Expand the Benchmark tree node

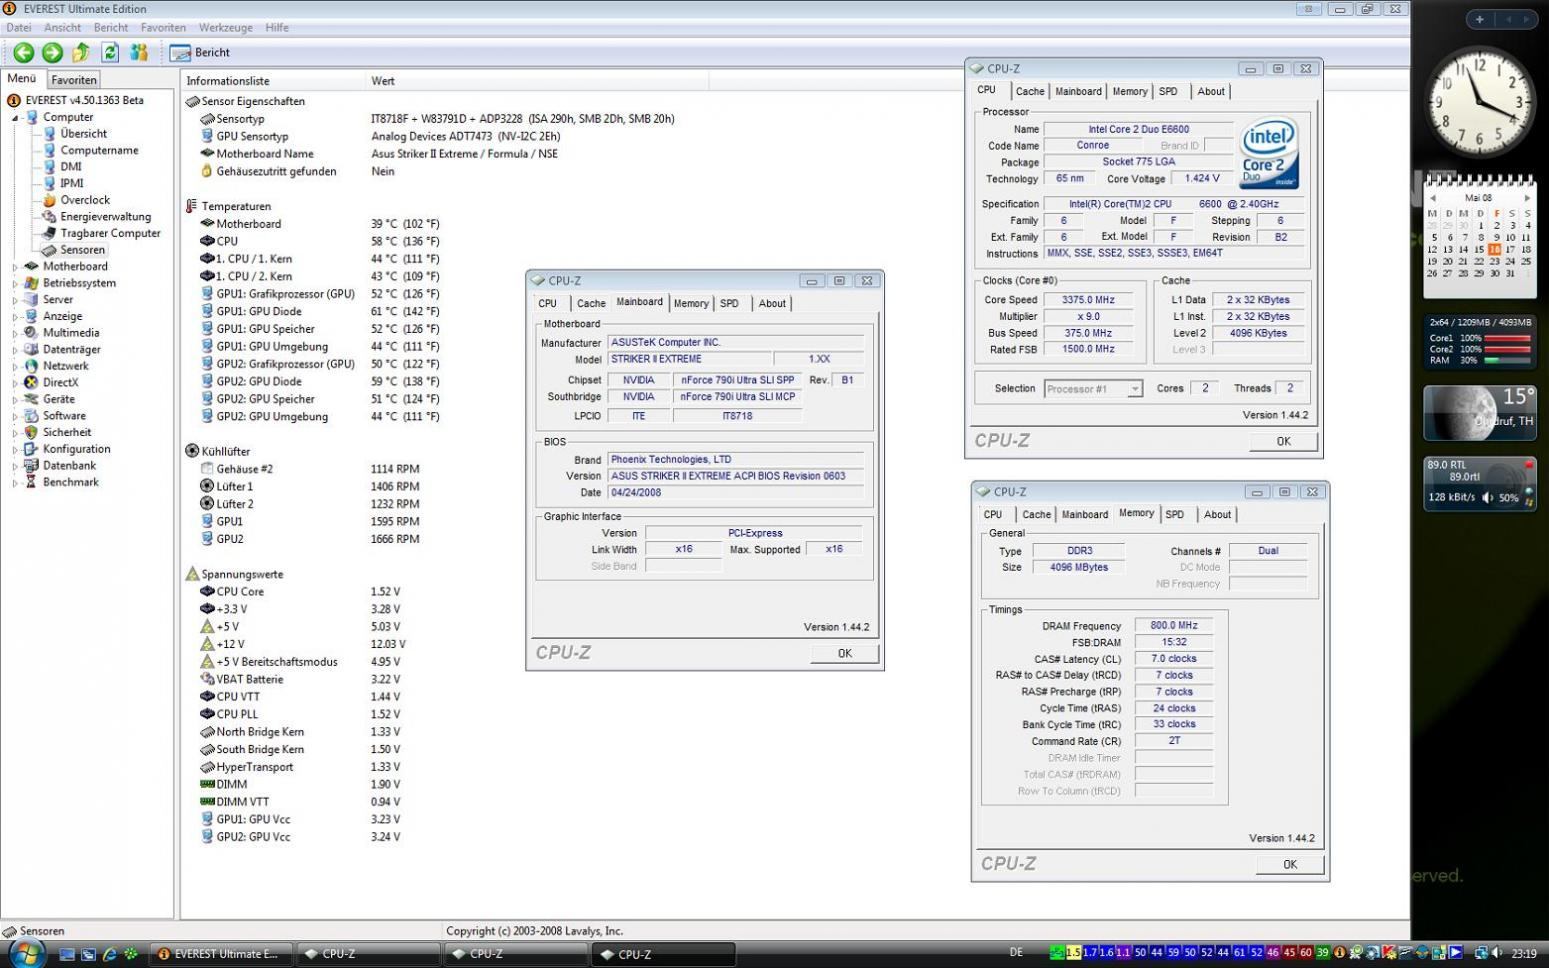pos(15,483)
